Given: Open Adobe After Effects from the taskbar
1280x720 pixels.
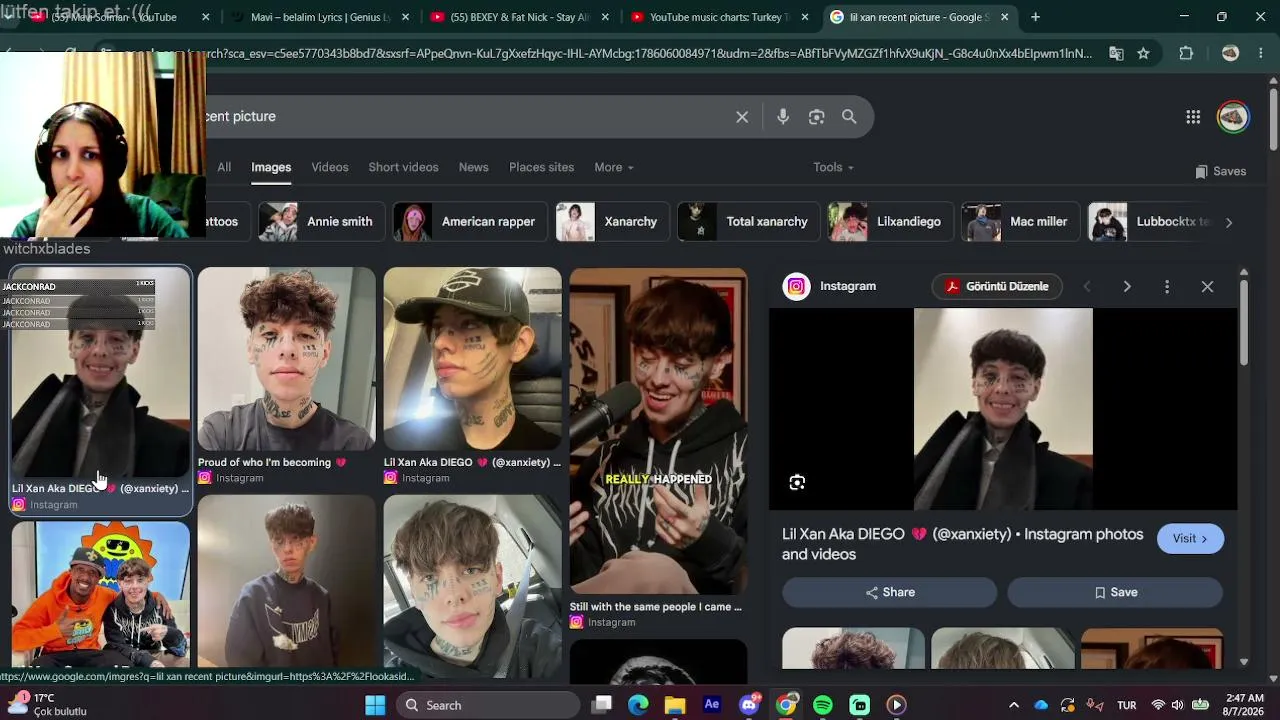Looking at the screenshot, I should coord(712,705).
